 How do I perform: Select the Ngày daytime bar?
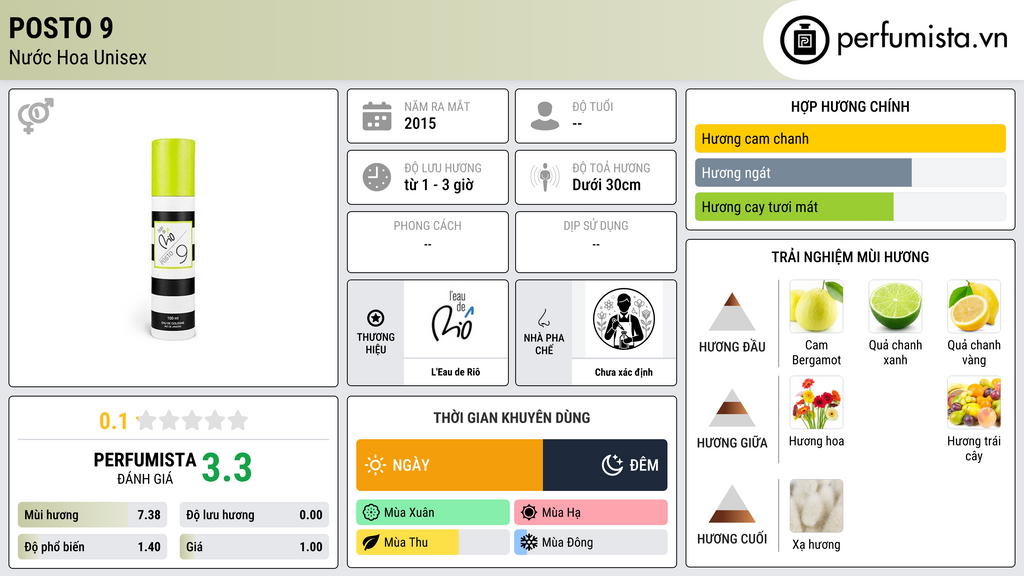click(x=449, y=465)
